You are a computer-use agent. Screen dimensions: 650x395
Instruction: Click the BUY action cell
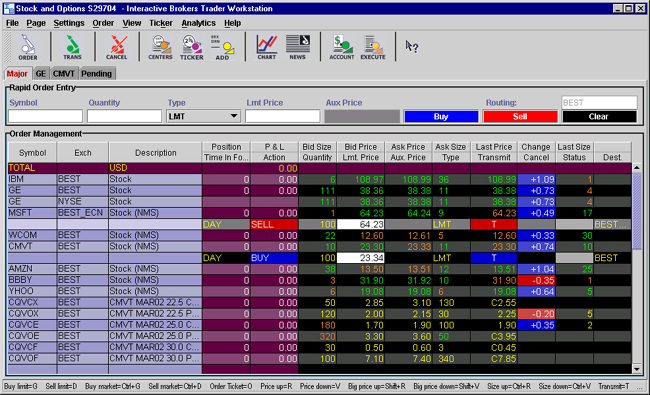pos(274,258)
